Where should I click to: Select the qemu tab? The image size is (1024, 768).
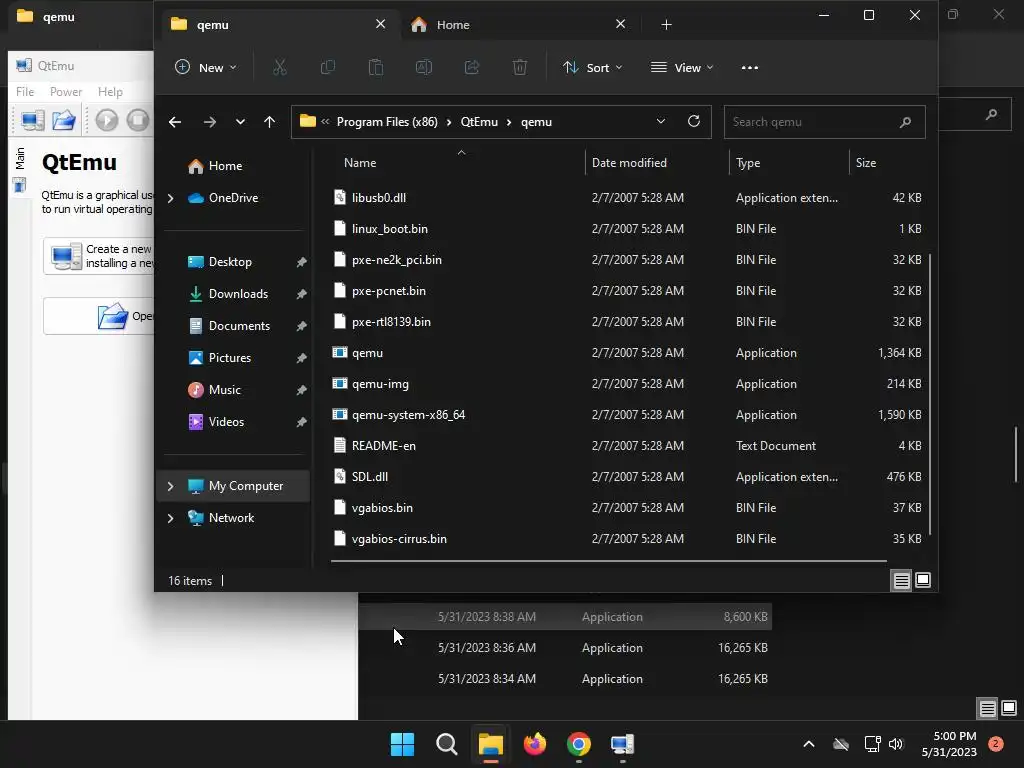(x=281, y=25)
